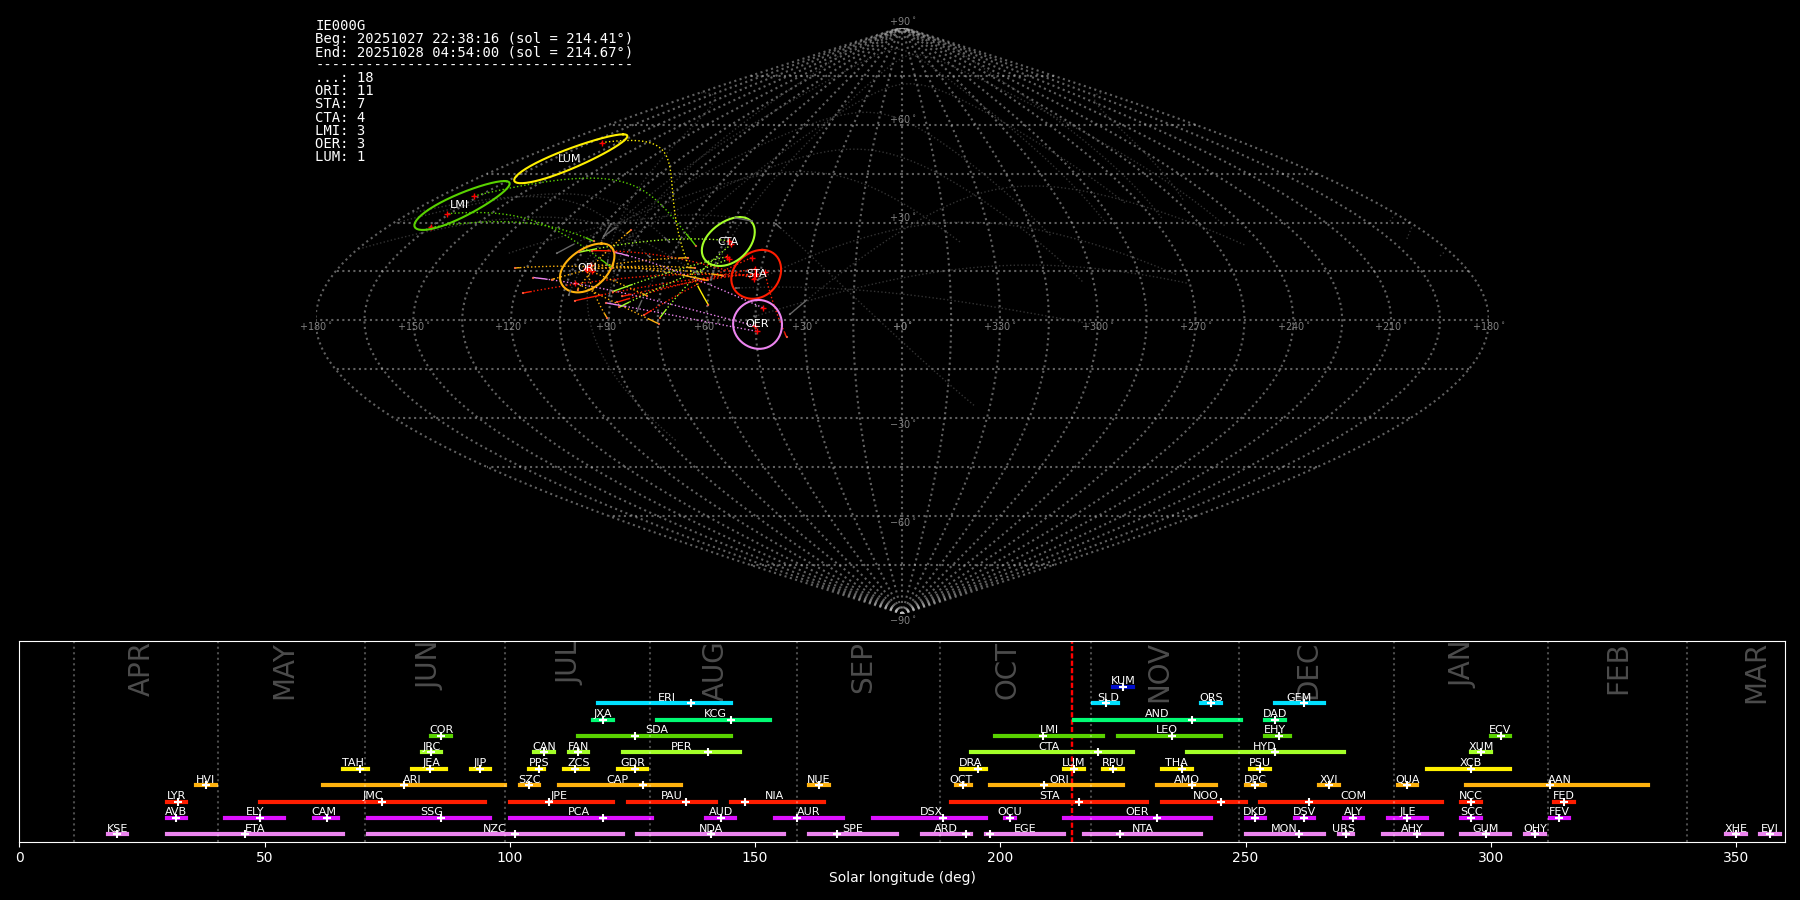Click the GEM shower bar in the timeline
1800x900 pixels.
coord(1299,703)
